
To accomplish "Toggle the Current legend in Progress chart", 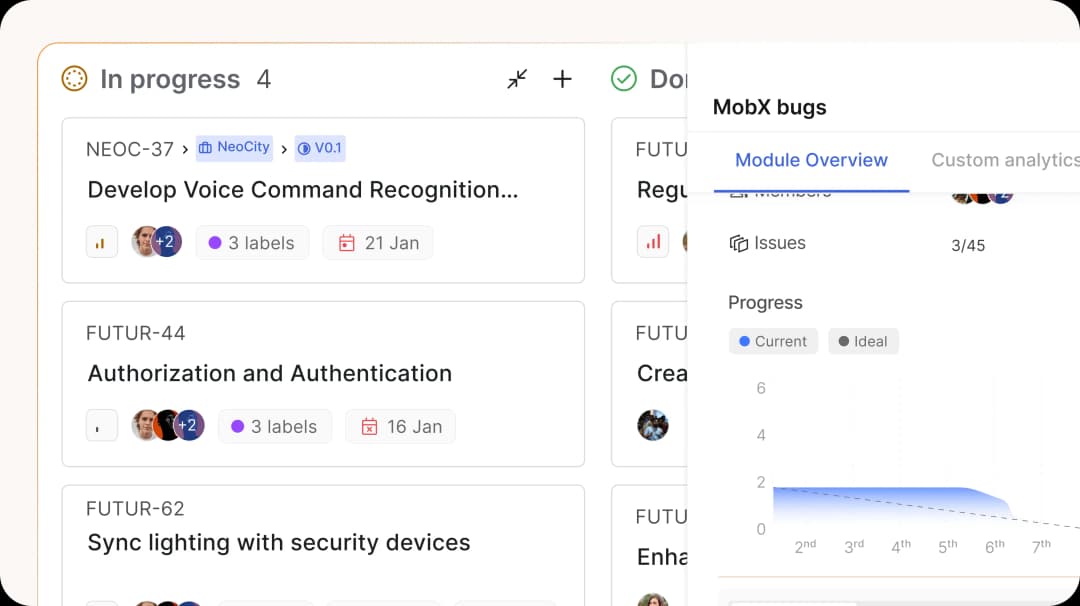I will [x=773, y=341].
